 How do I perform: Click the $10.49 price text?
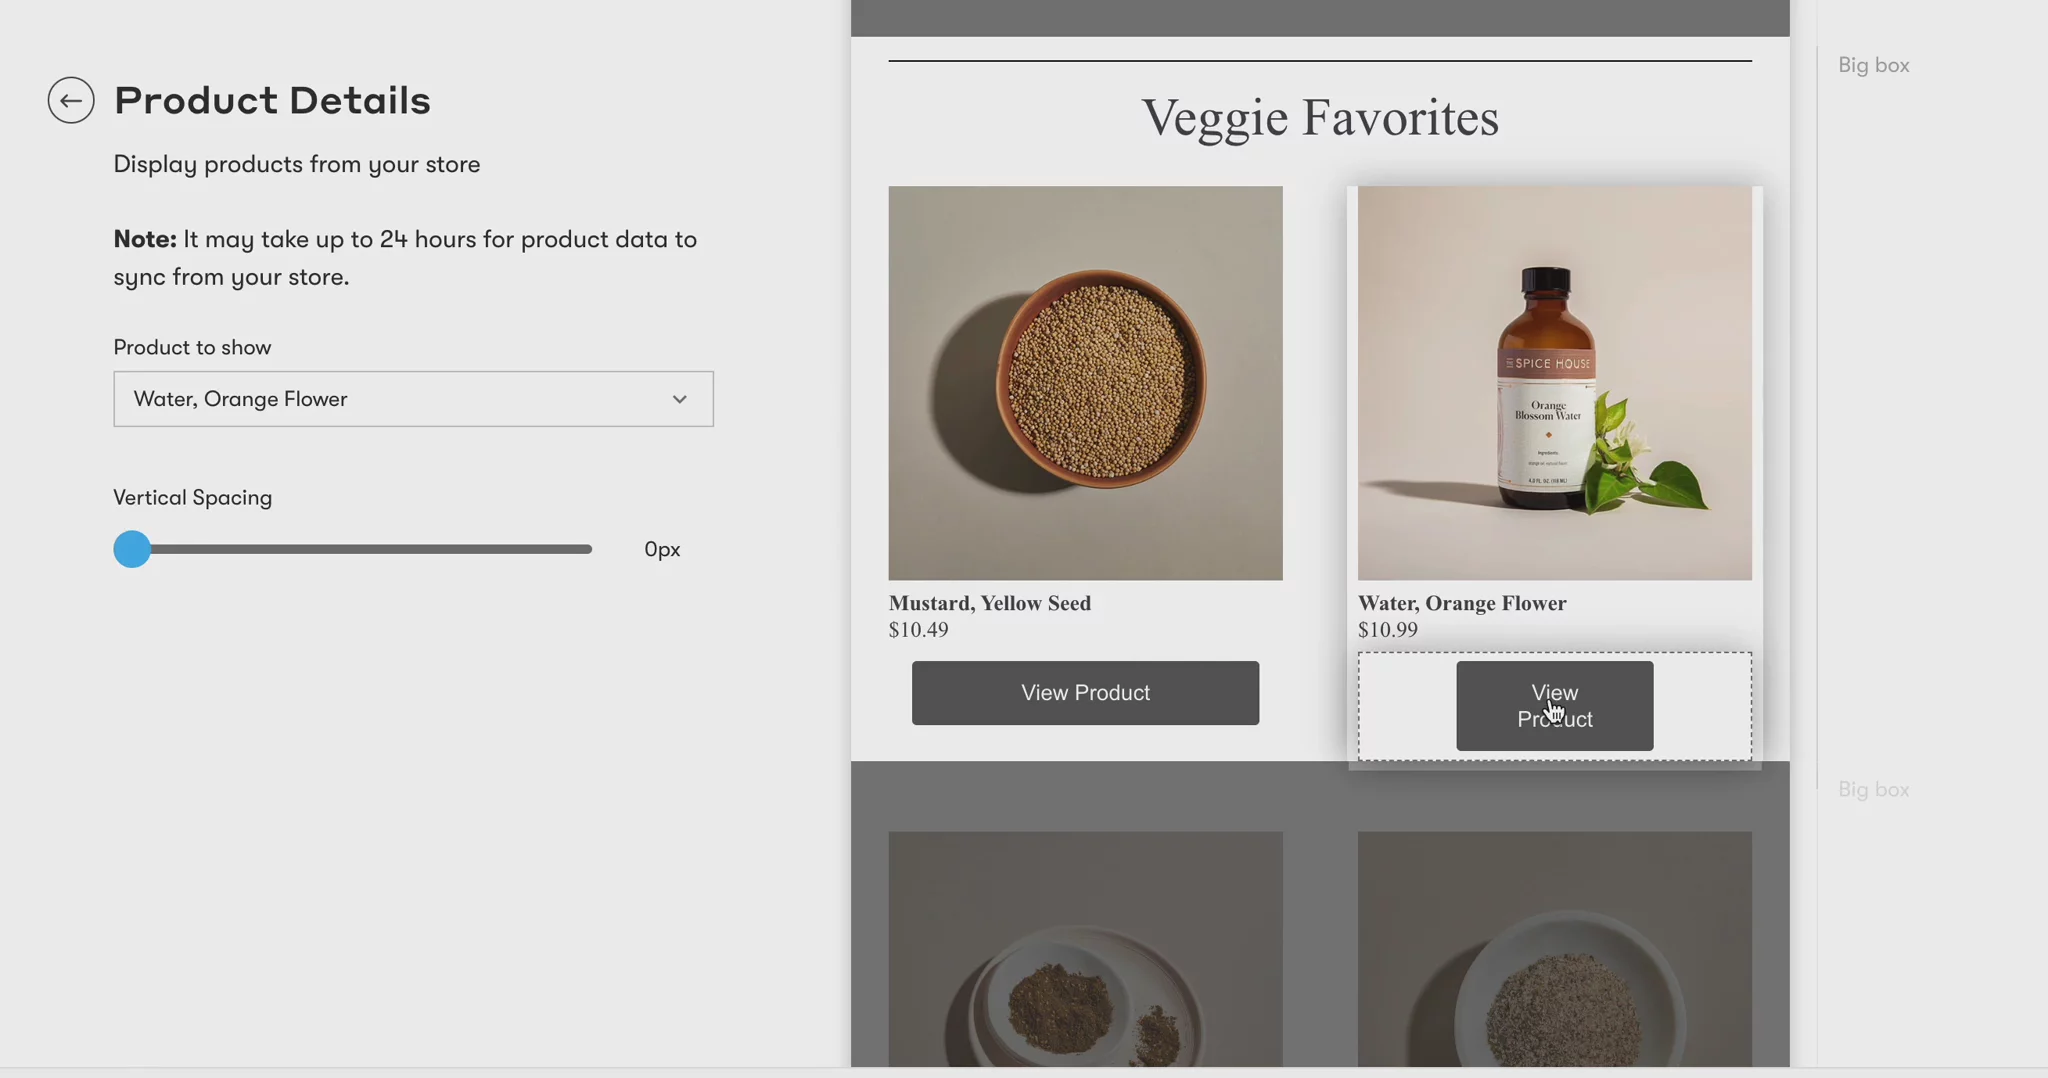[x=918, y=630]
